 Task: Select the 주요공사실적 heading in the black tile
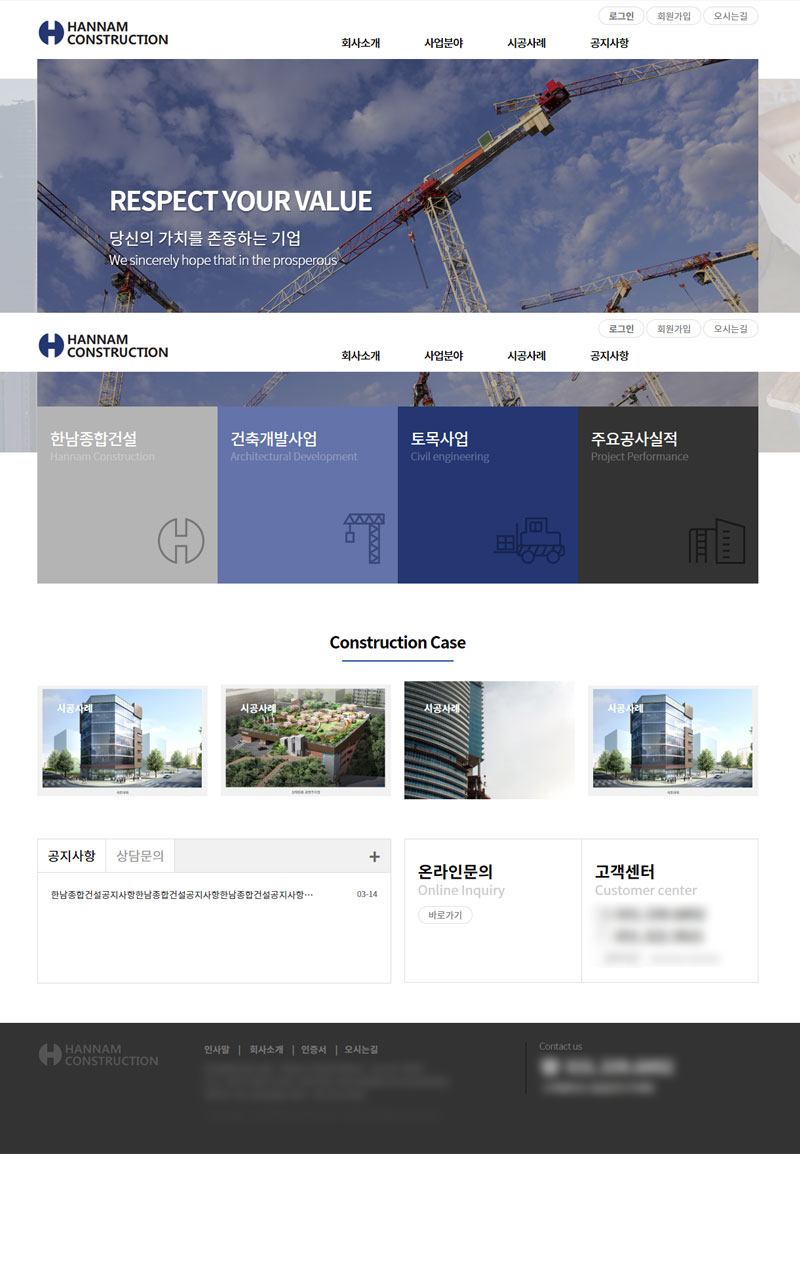634,439
